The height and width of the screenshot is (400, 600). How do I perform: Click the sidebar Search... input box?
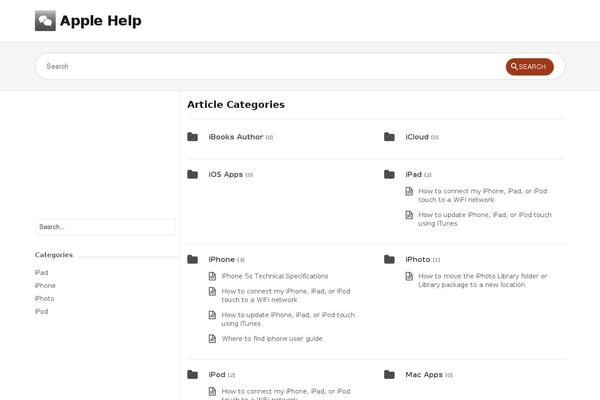105,227
